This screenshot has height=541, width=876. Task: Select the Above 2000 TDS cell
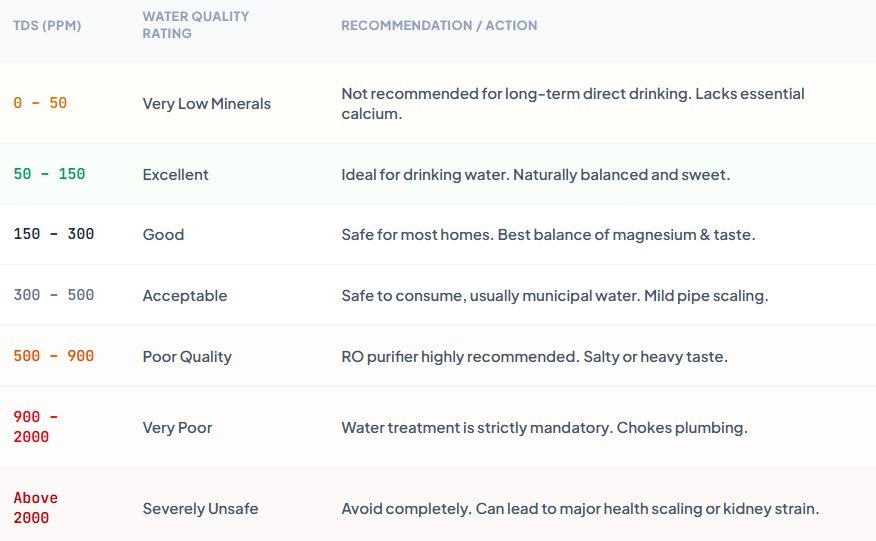click(x=36, y=507)
